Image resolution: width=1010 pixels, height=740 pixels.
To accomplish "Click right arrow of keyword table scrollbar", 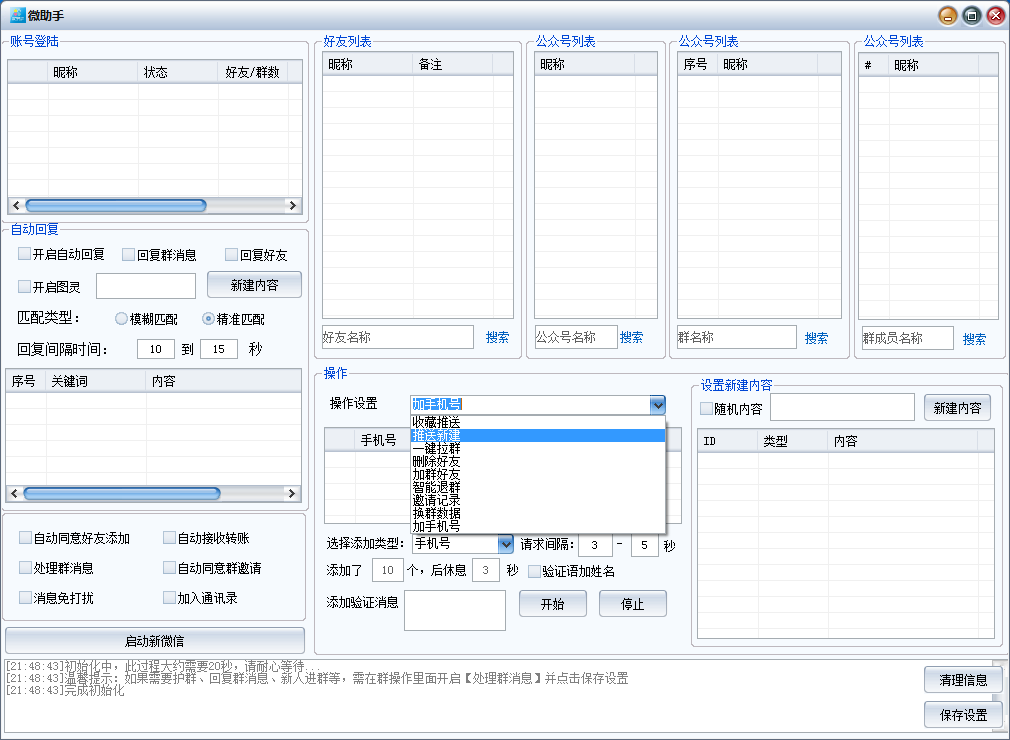I will coord(292,493).
